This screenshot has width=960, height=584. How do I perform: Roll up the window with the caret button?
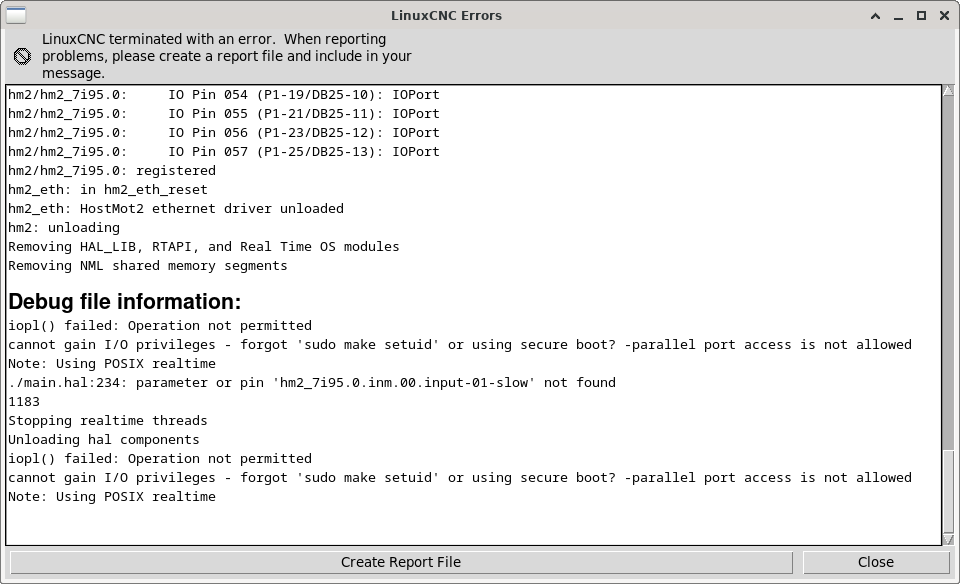point(876,16)
